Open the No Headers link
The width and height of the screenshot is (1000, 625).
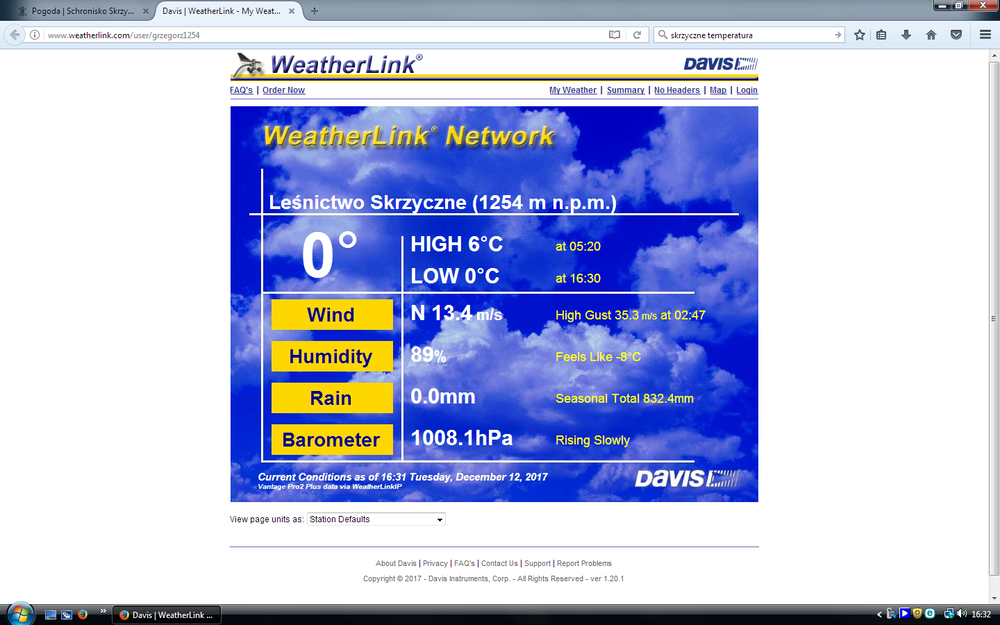pyautogui.click(x=677, y=90)
